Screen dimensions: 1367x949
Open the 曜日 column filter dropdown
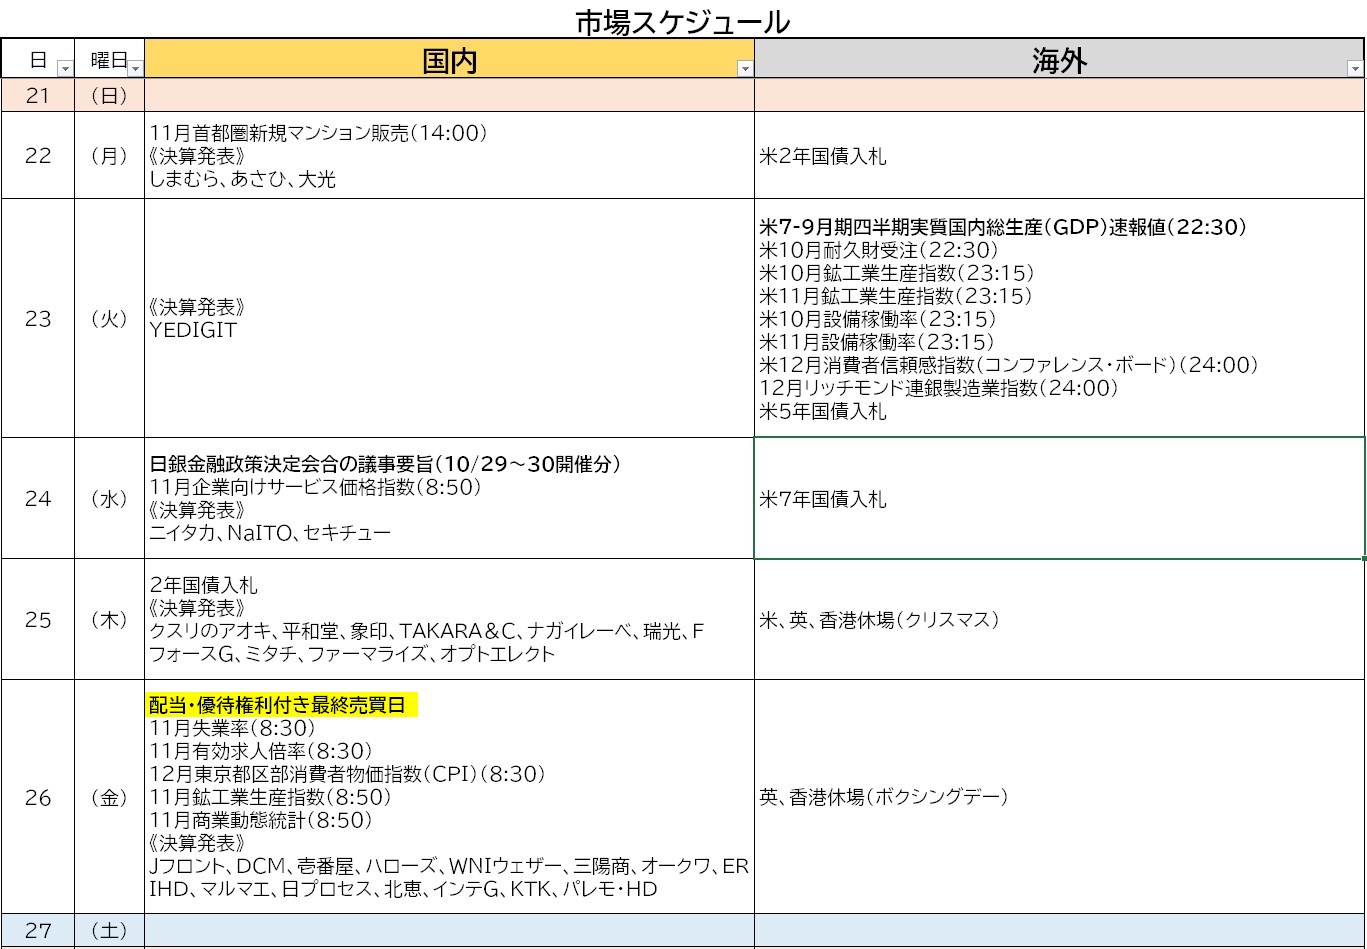pyautogui.click(x=135, y=69)
